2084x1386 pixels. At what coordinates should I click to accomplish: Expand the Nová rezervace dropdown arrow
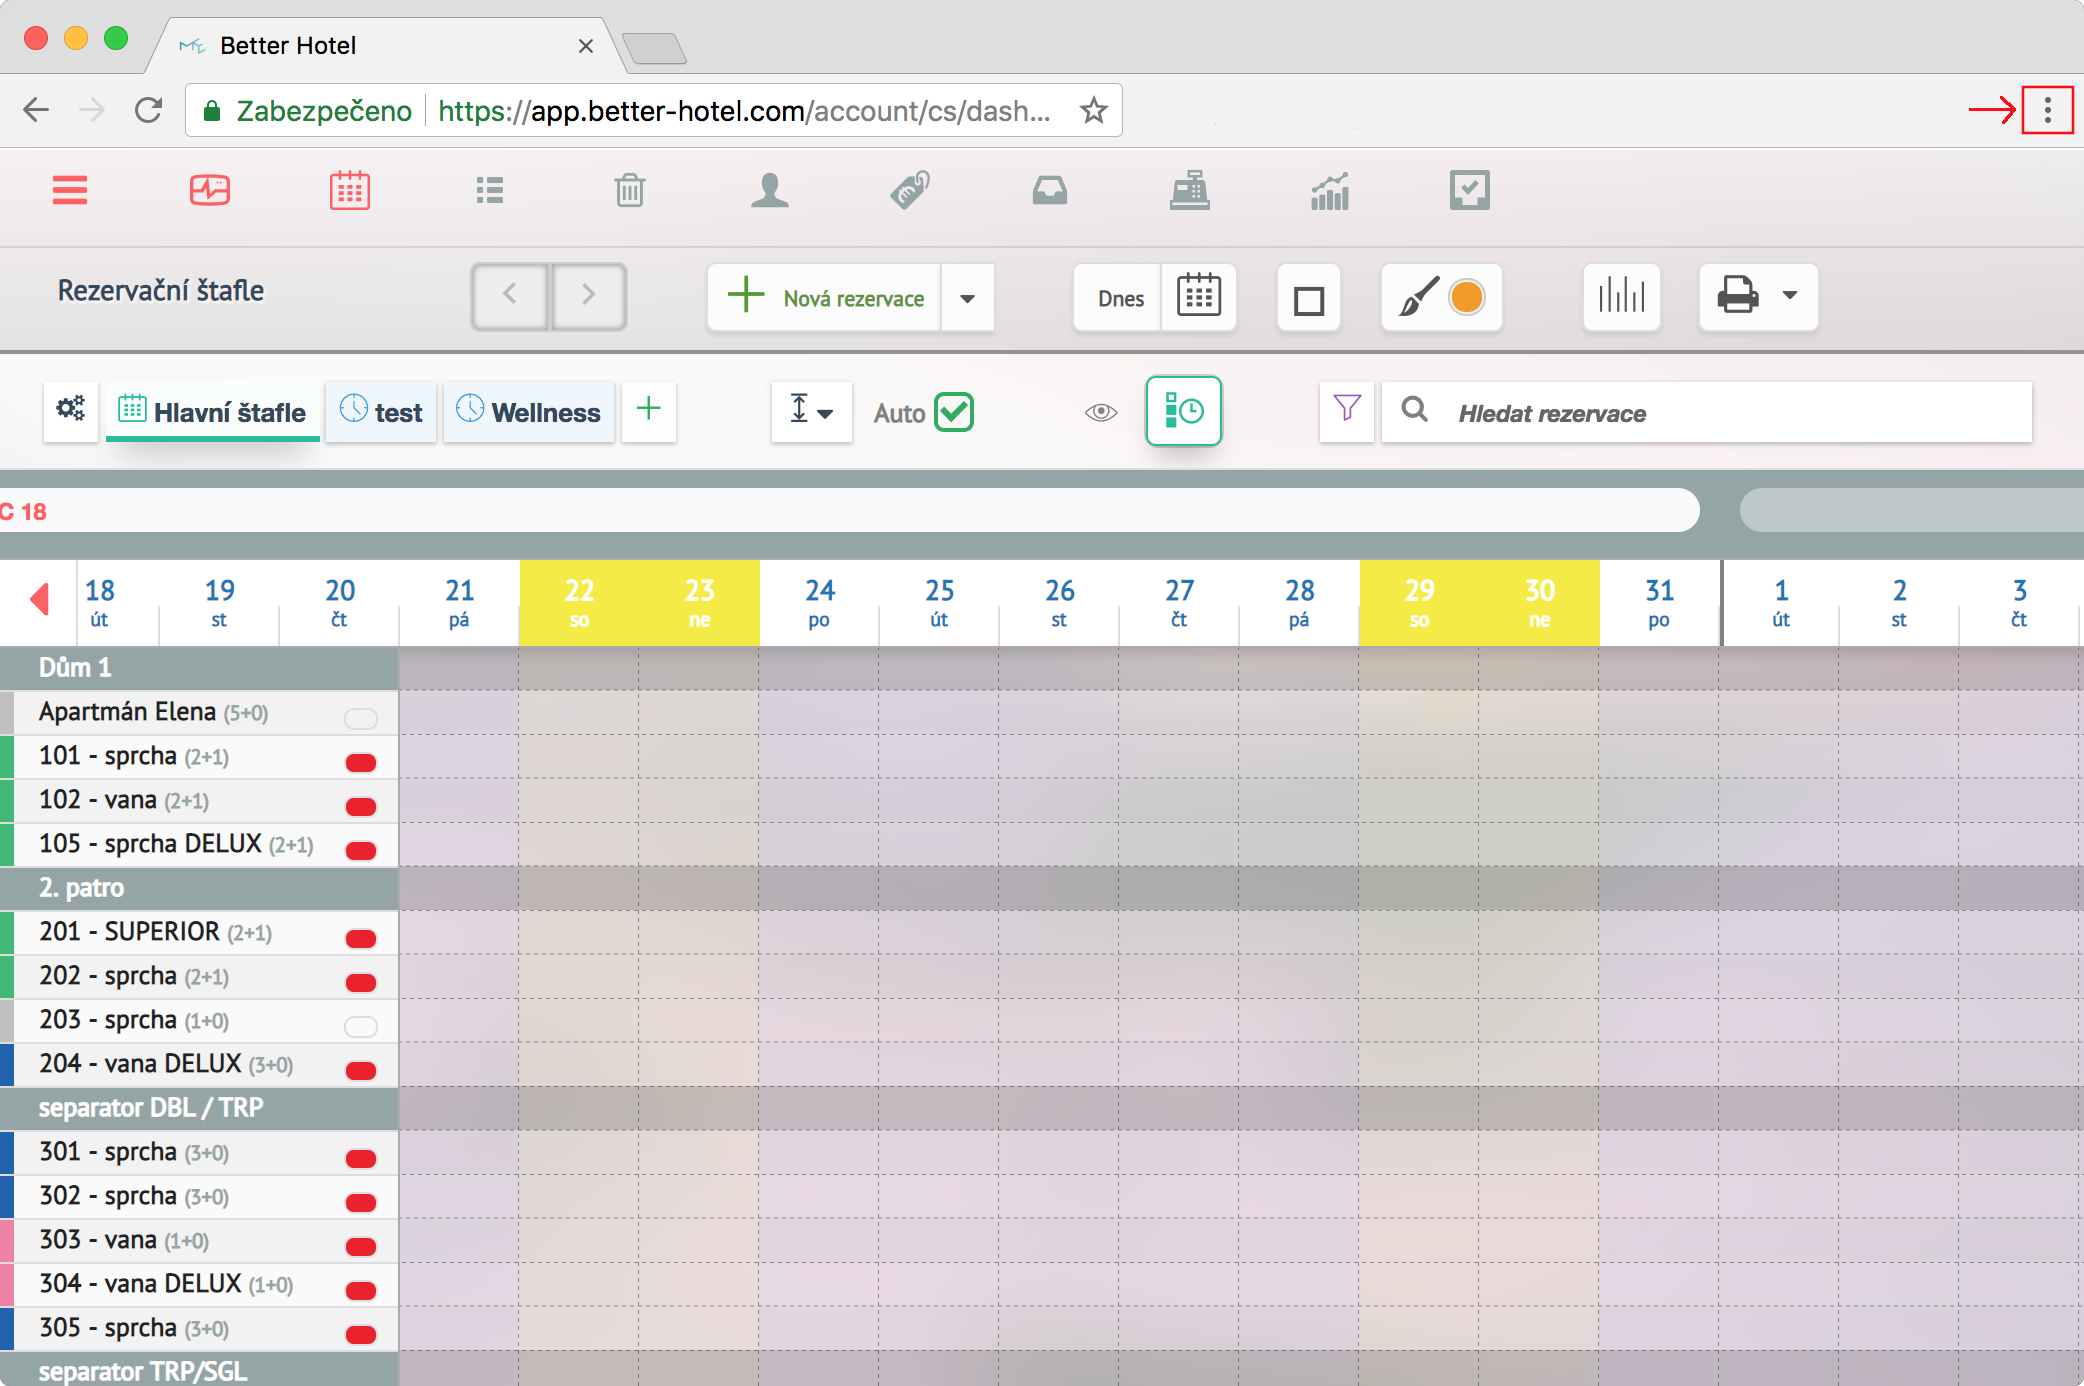967,298
